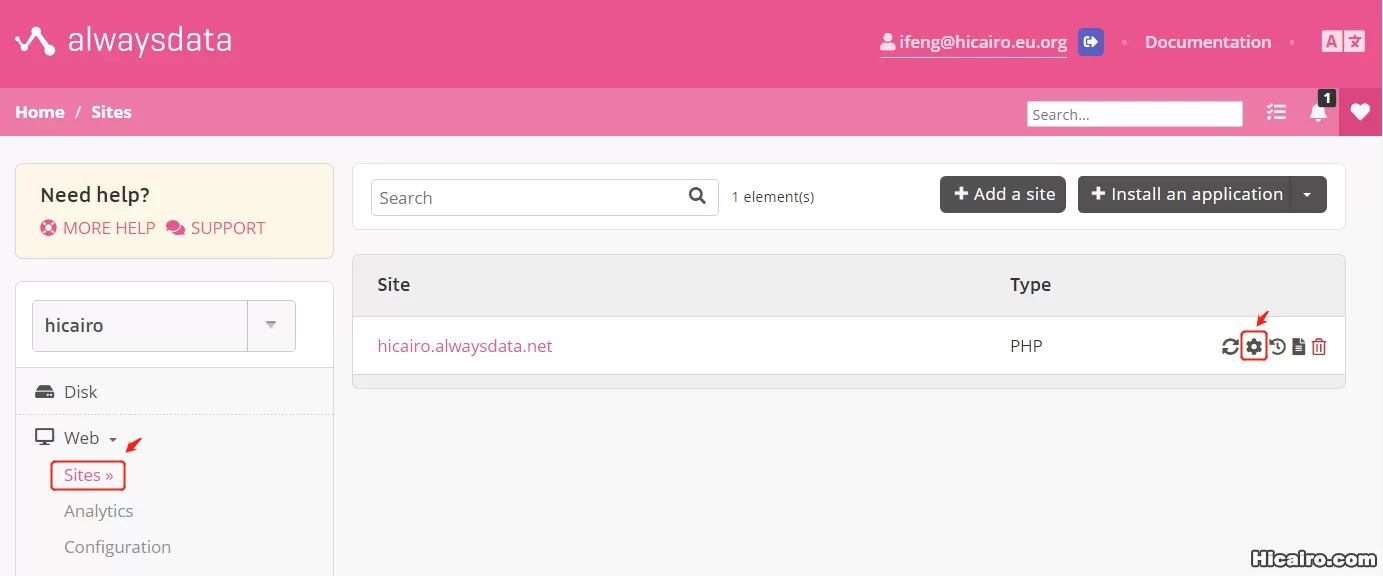Open the Install an application dropdown arrow
The width and height of the screenshot is (1383, 576).
click(x=1307, y=195)
